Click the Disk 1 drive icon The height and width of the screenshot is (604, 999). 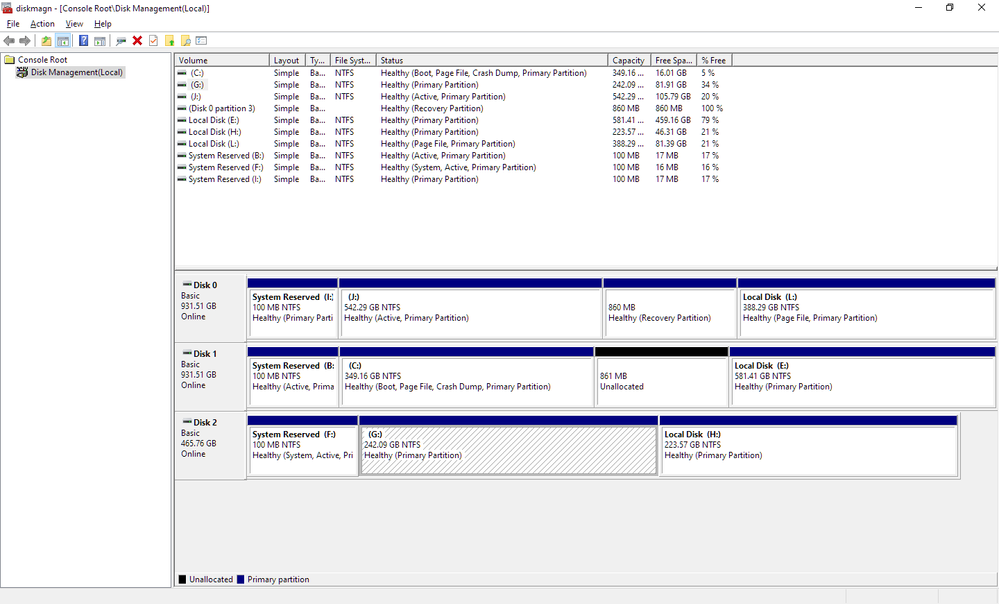click(x=187, y=353)
